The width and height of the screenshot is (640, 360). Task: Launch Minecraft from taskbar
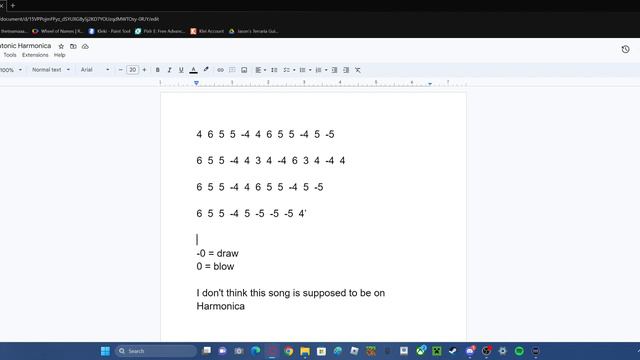click(x=437, y=351)
